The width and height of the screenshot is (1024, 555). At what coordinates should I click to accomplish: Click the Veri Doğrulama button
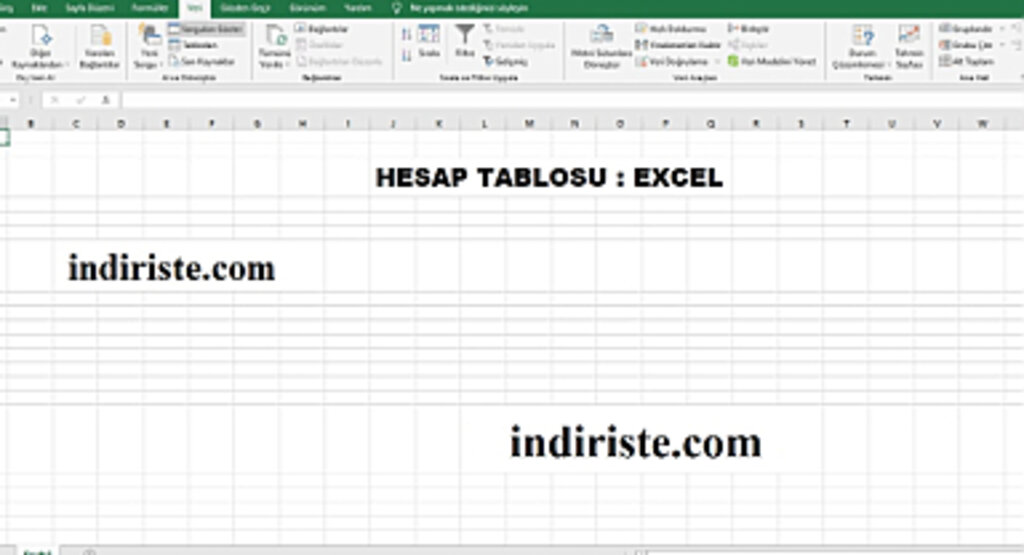click(672, 61)
